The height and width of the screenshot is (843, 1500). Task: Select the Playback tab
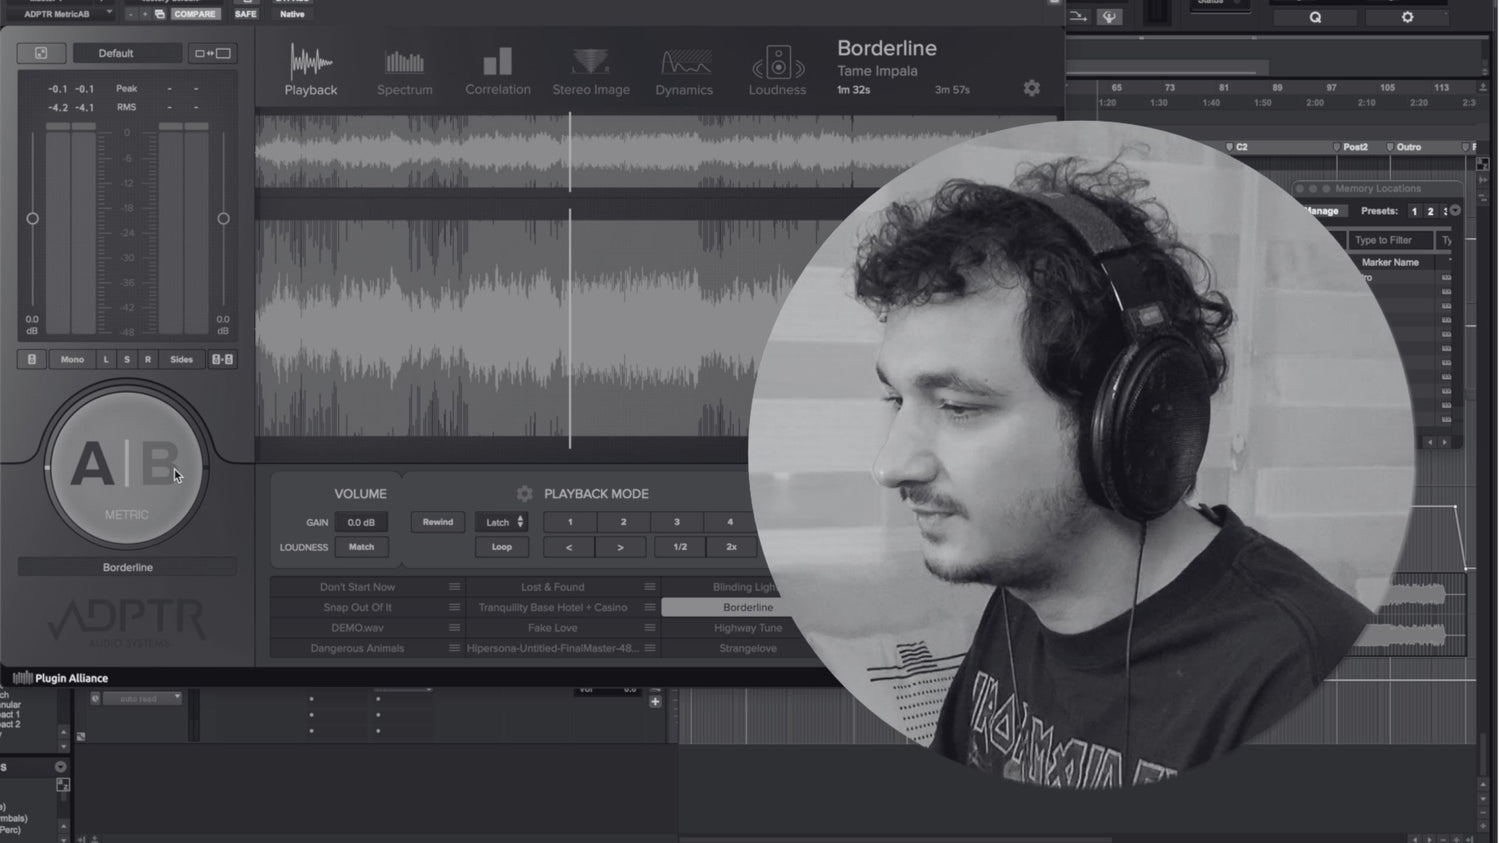pyautogui.click(x=311, y=72)
